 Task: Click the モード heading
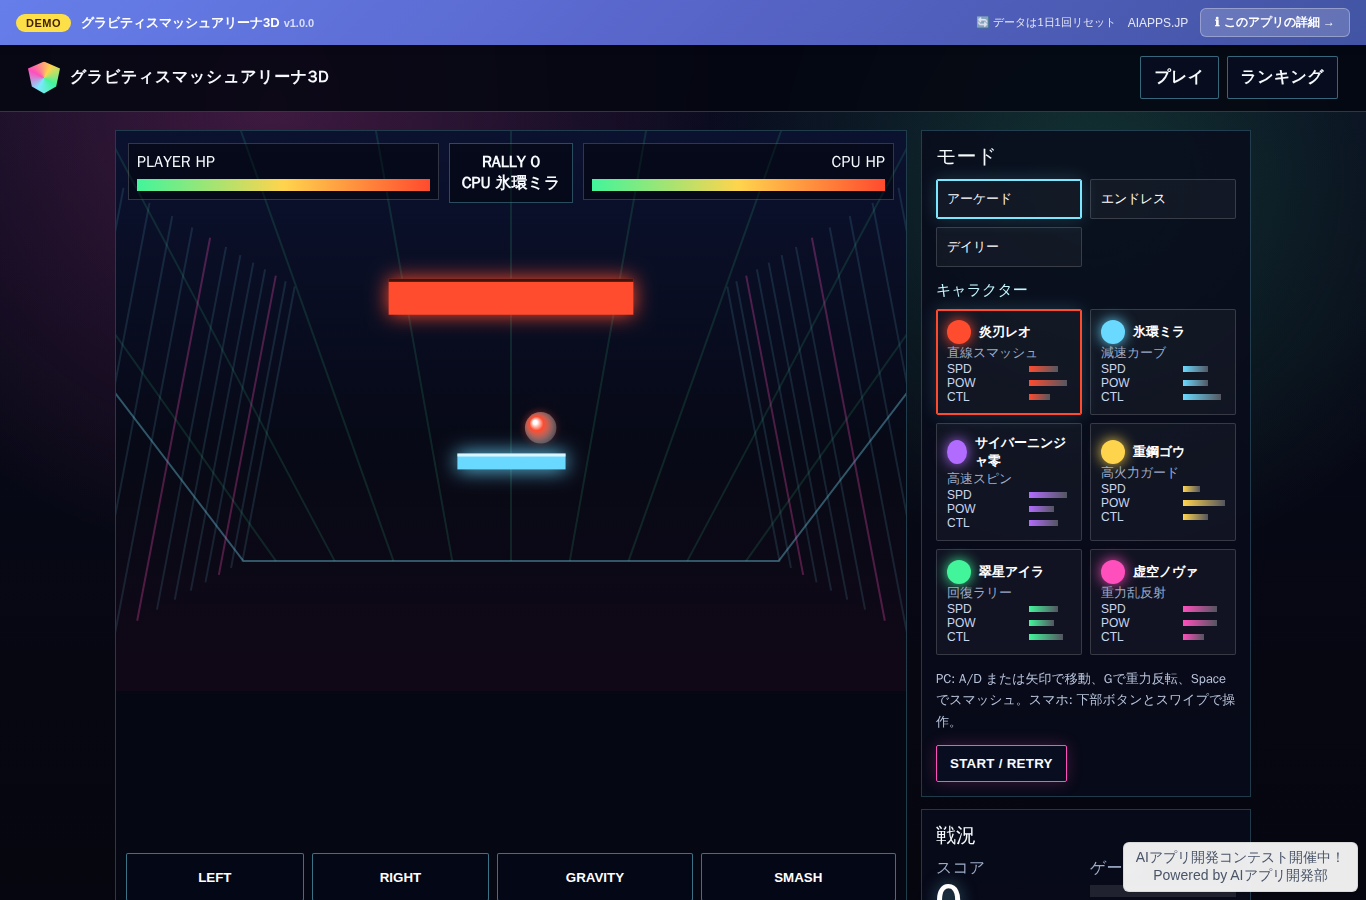point(966,156)
